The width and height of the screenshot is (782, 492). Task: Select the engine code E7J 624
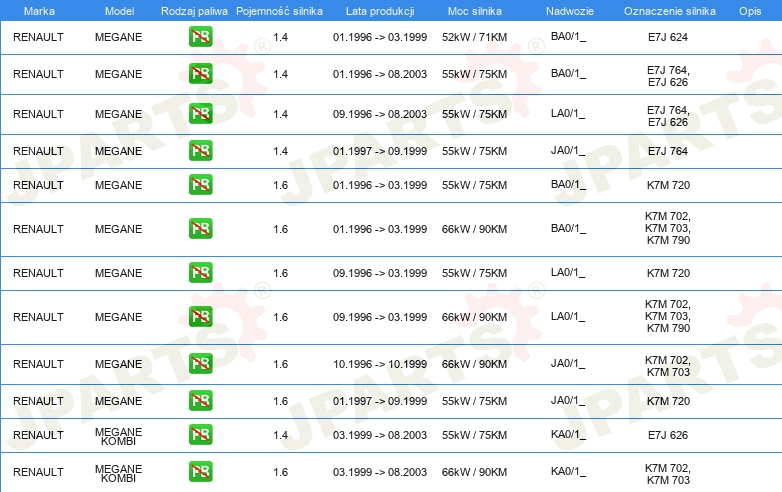[668, 37]
